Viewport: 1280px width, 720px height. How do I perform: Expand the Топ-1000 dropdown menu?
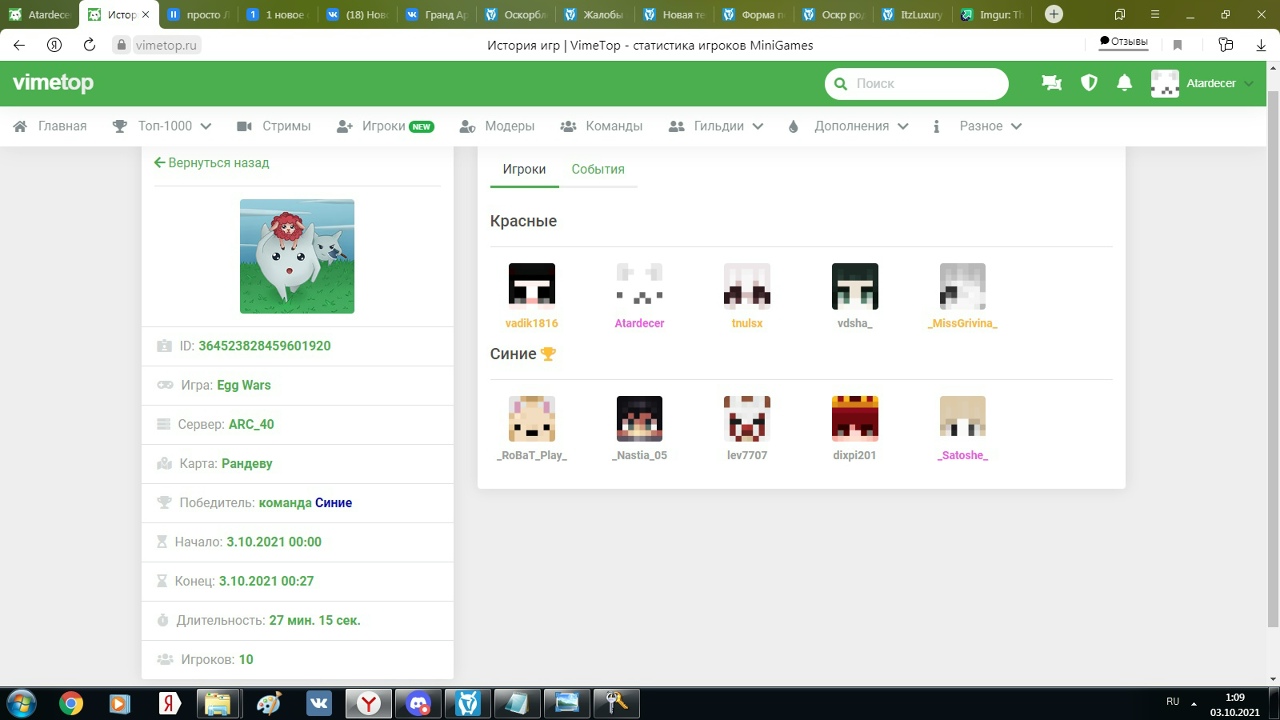coord(162,126)
